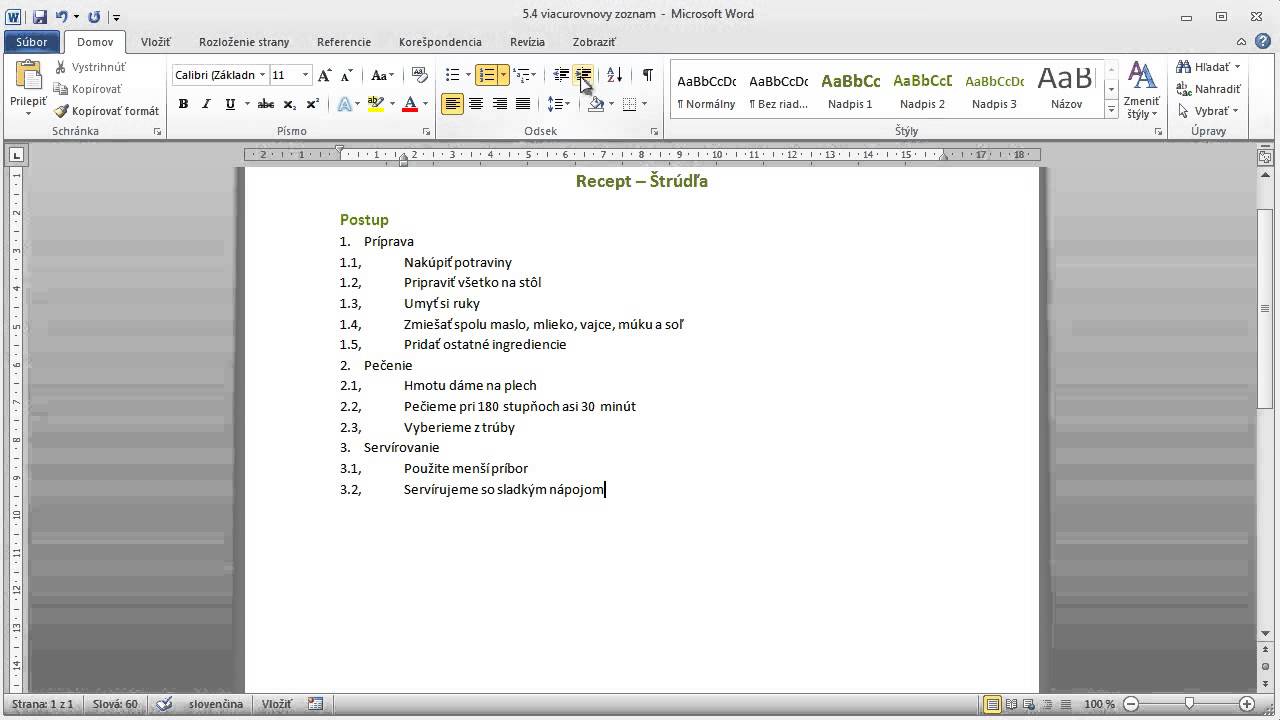Save the document from the quick access toolbar
Viewport: 1280px width, 720px height.
pyautogui.click(x=40, y=16)
